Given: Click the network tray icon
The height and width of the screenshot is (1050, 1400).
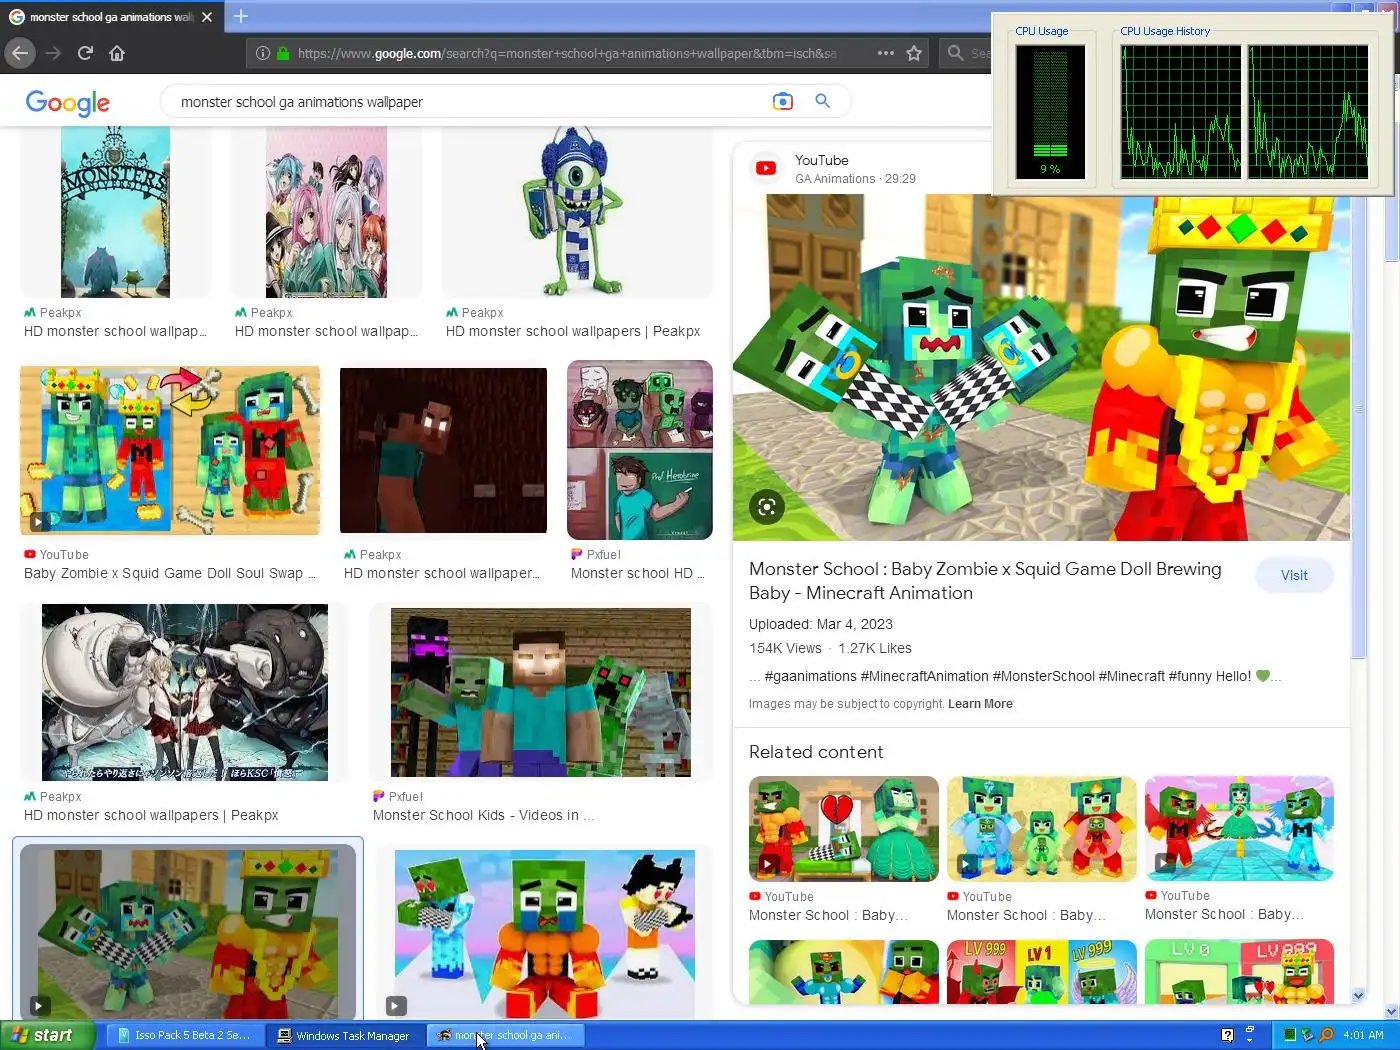Looking at the screenshot, I should (1307, 1035).
